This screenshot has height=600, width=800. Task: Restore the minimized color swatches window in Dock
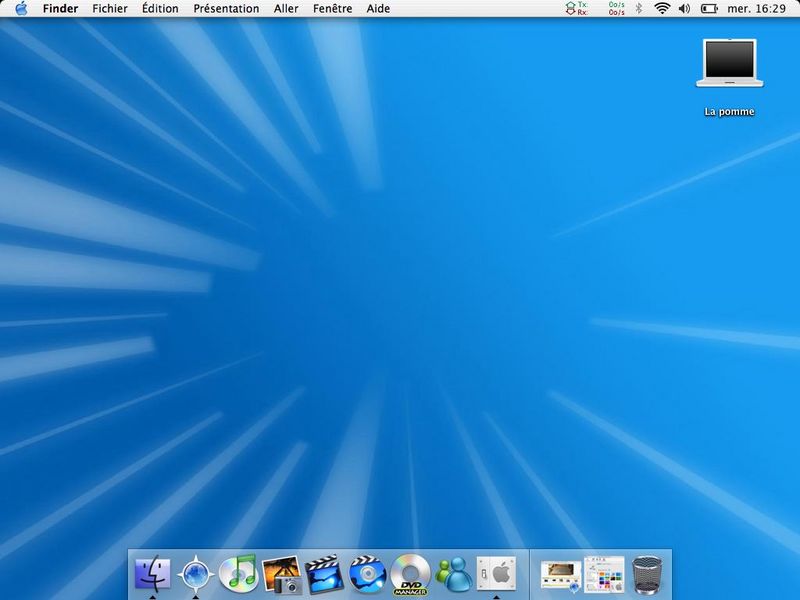tap(604, 574)
